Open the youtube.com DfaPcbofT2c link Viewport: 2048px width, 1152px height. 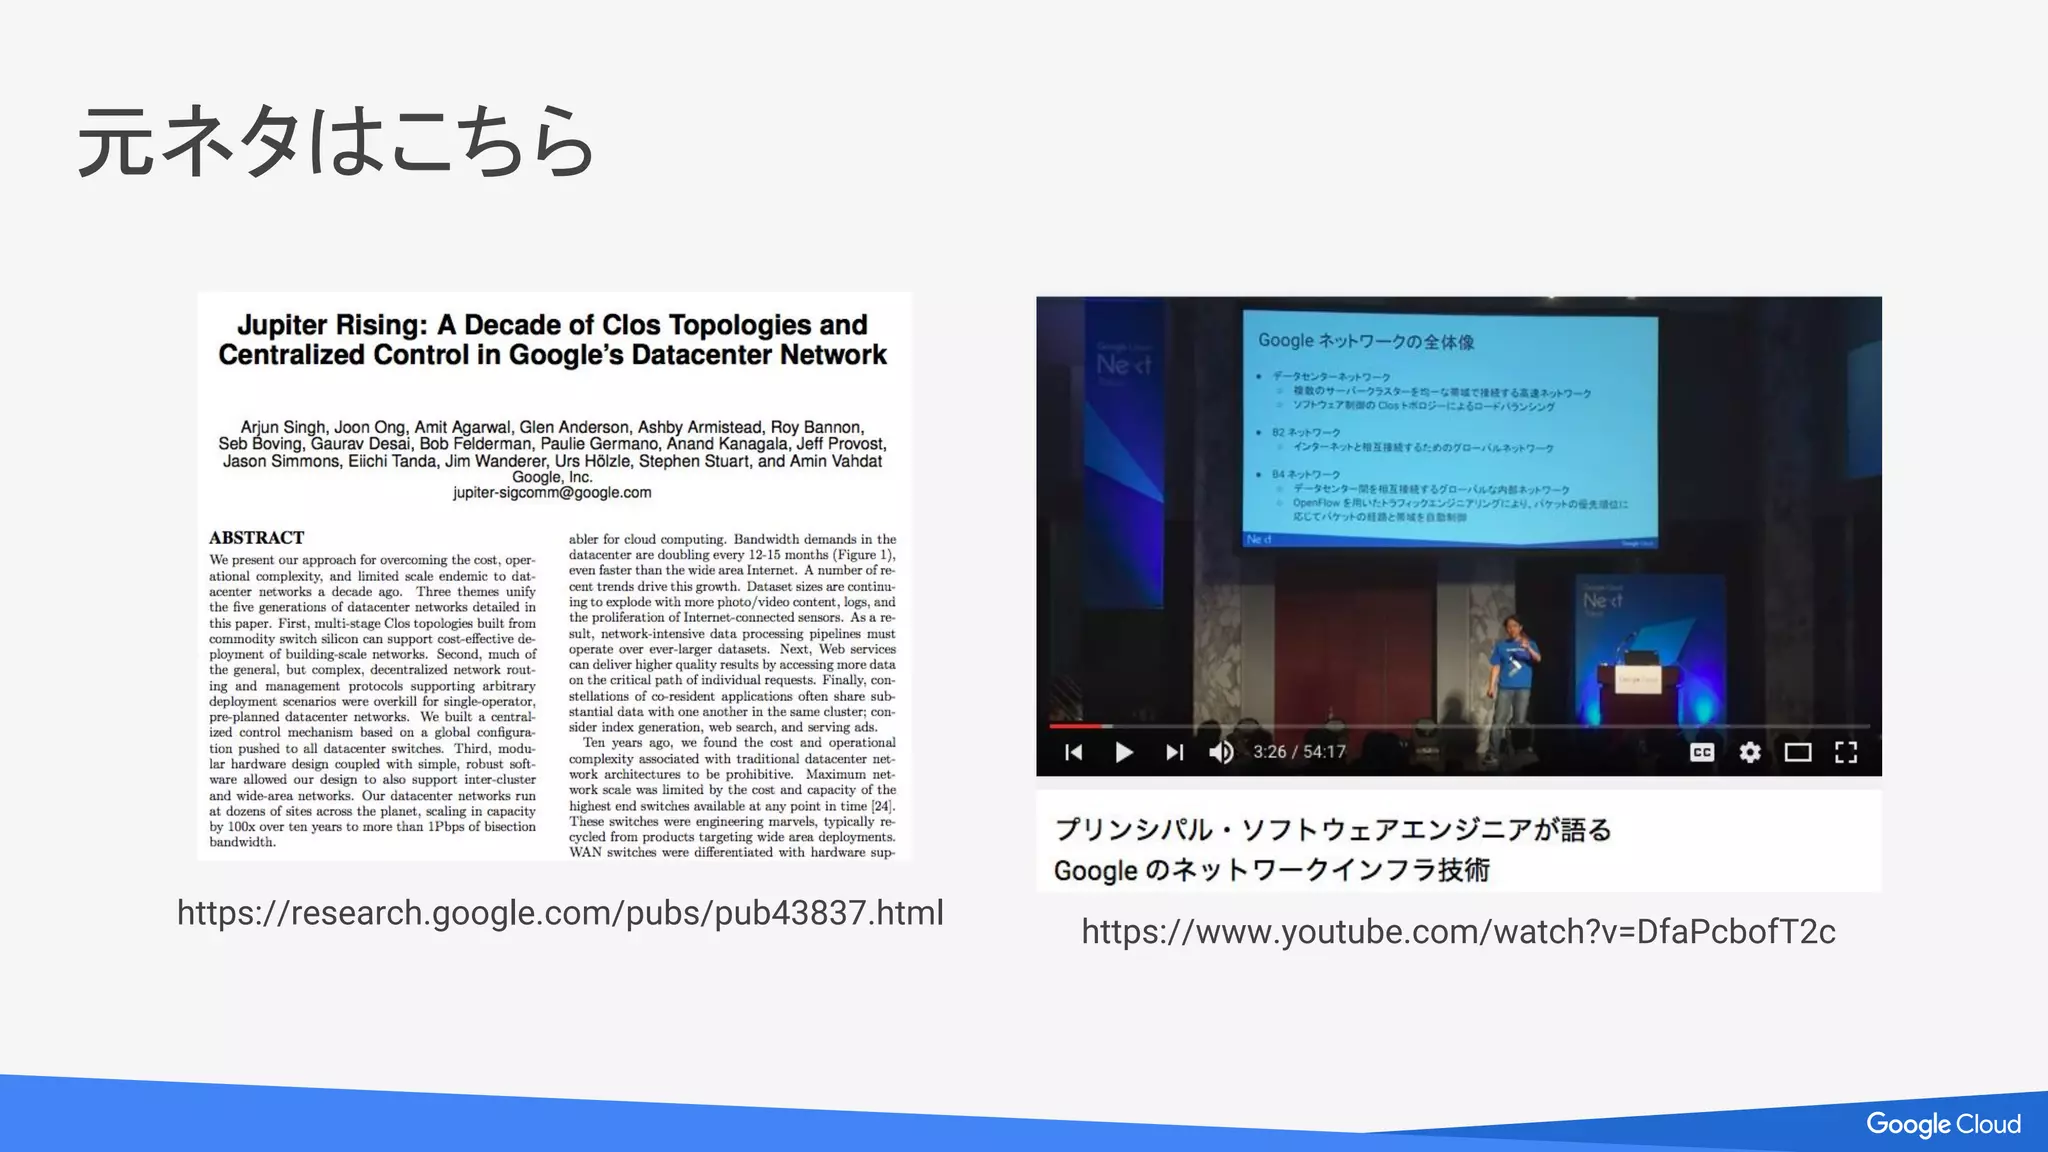pos(1458,931)
